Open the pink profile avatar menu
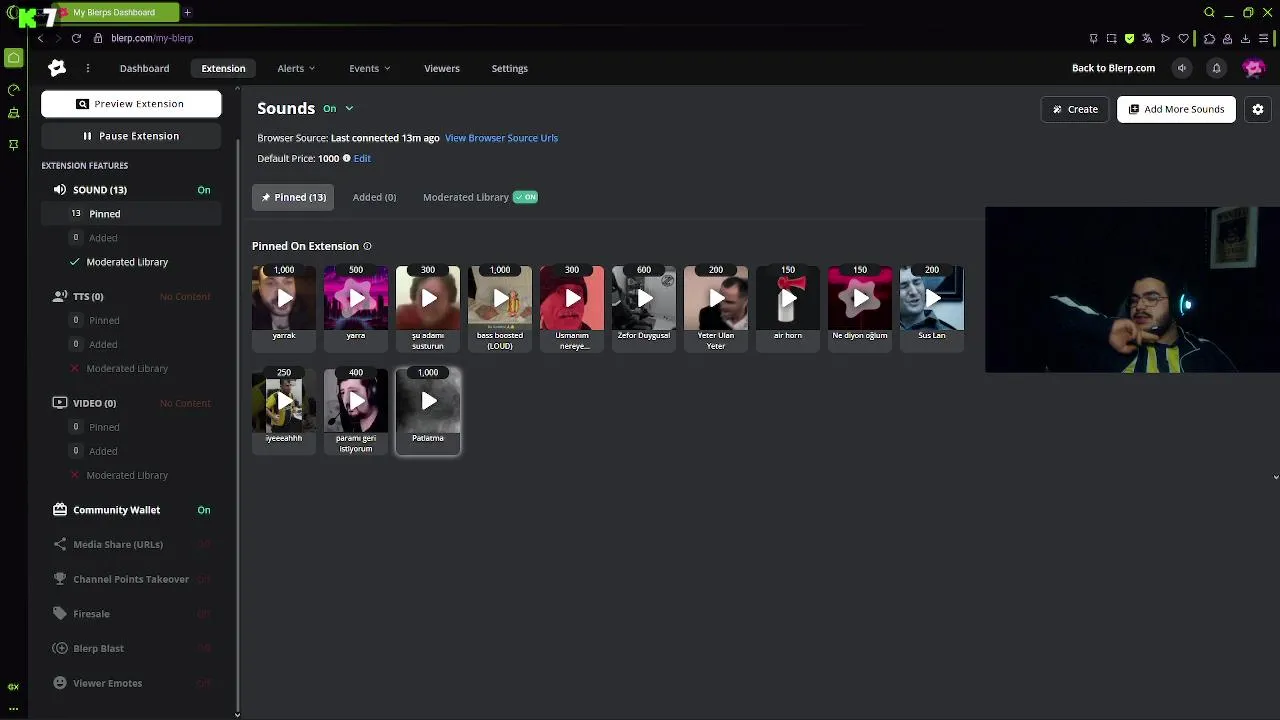Screen dimensions: 1280x720 click(x=1253, y=68)
